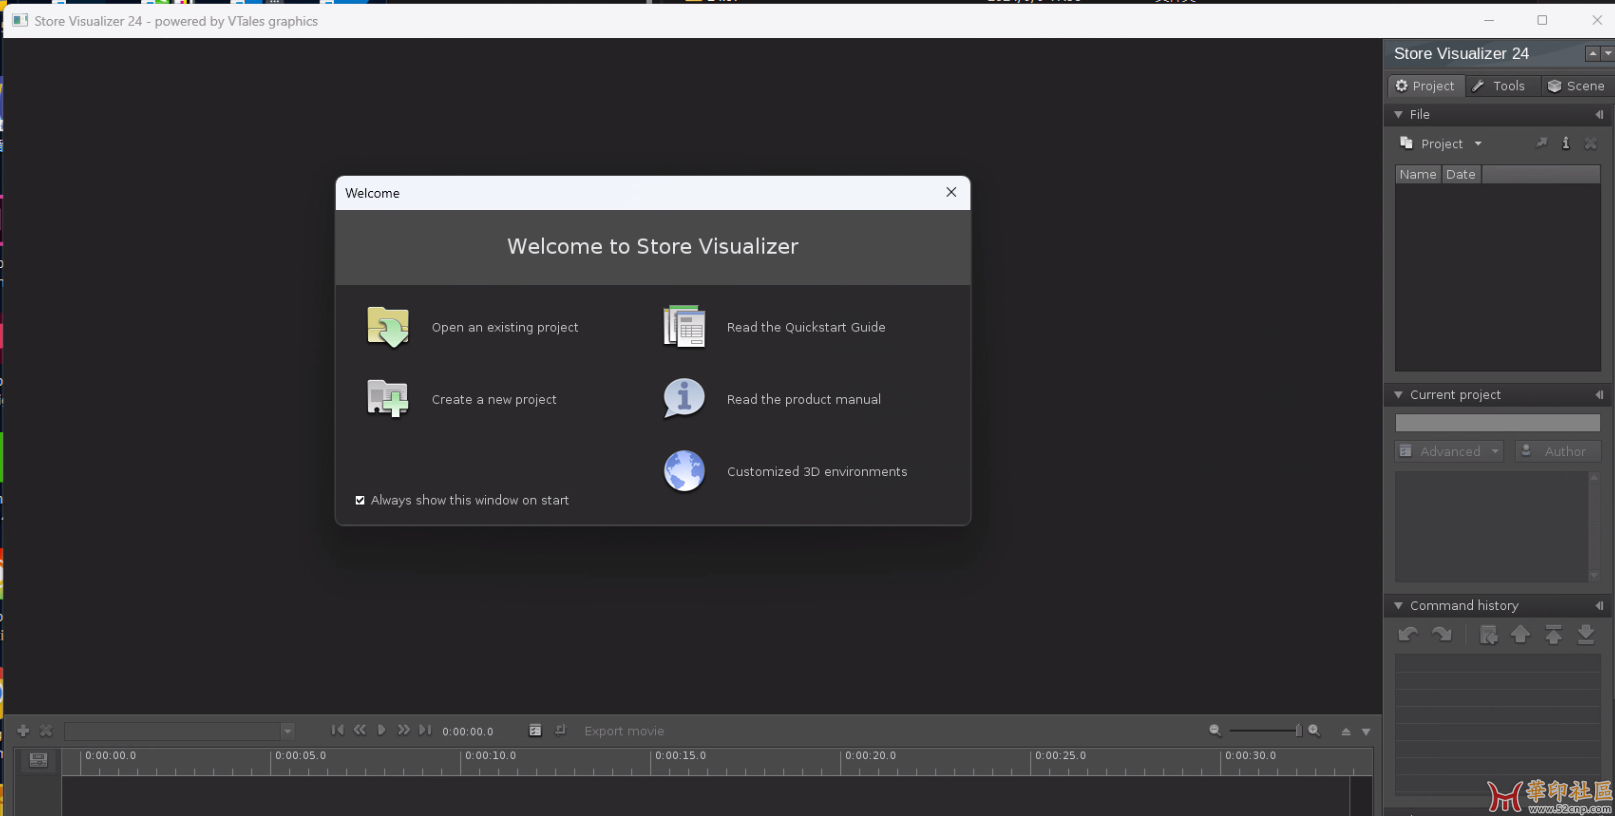
Task: Click the timeline collapse up-arrow icon
Action: [1346, 732]
